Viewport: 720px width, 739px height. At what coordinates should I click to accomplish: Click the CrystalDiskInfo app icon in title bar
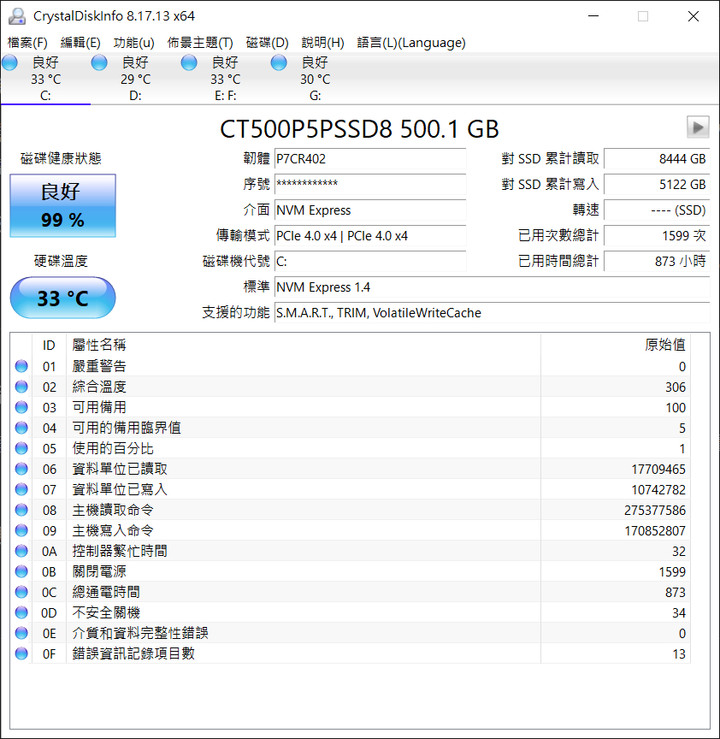click(17, 16)
